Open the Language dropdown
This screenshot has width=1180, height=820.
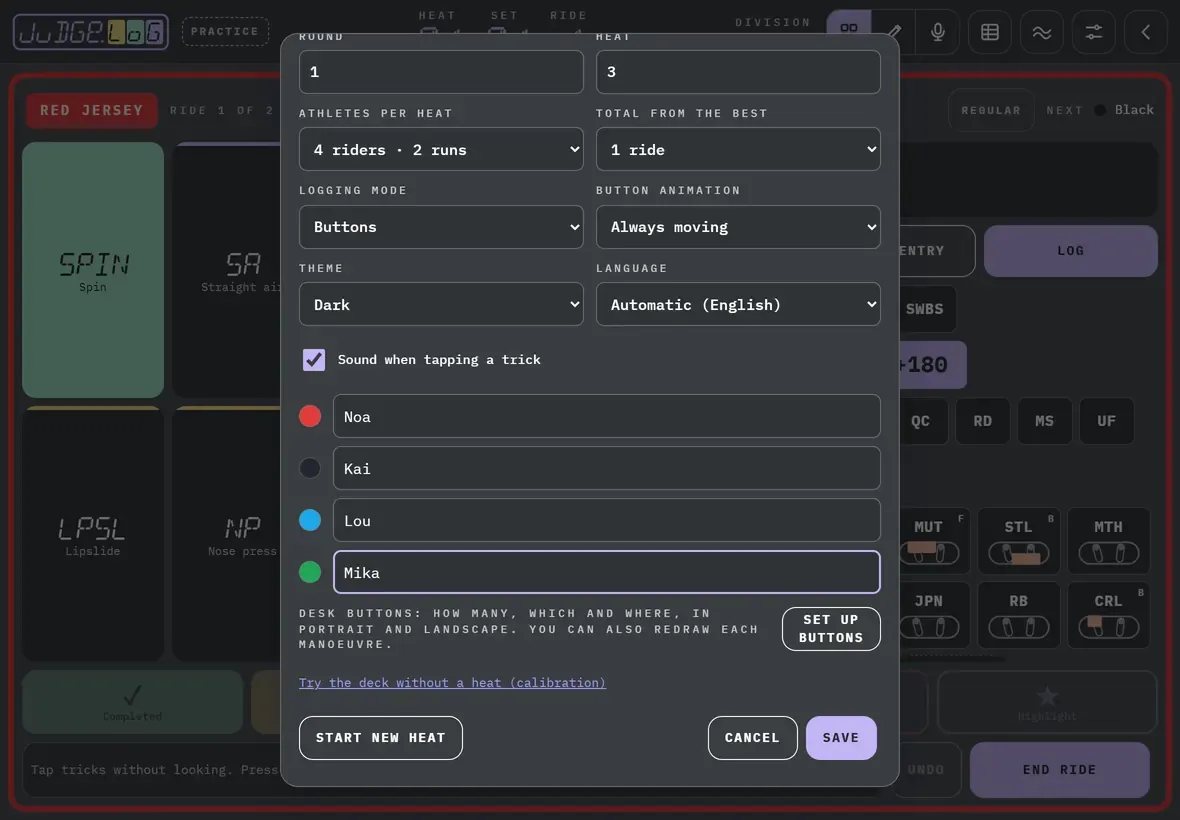click(738, 304)
